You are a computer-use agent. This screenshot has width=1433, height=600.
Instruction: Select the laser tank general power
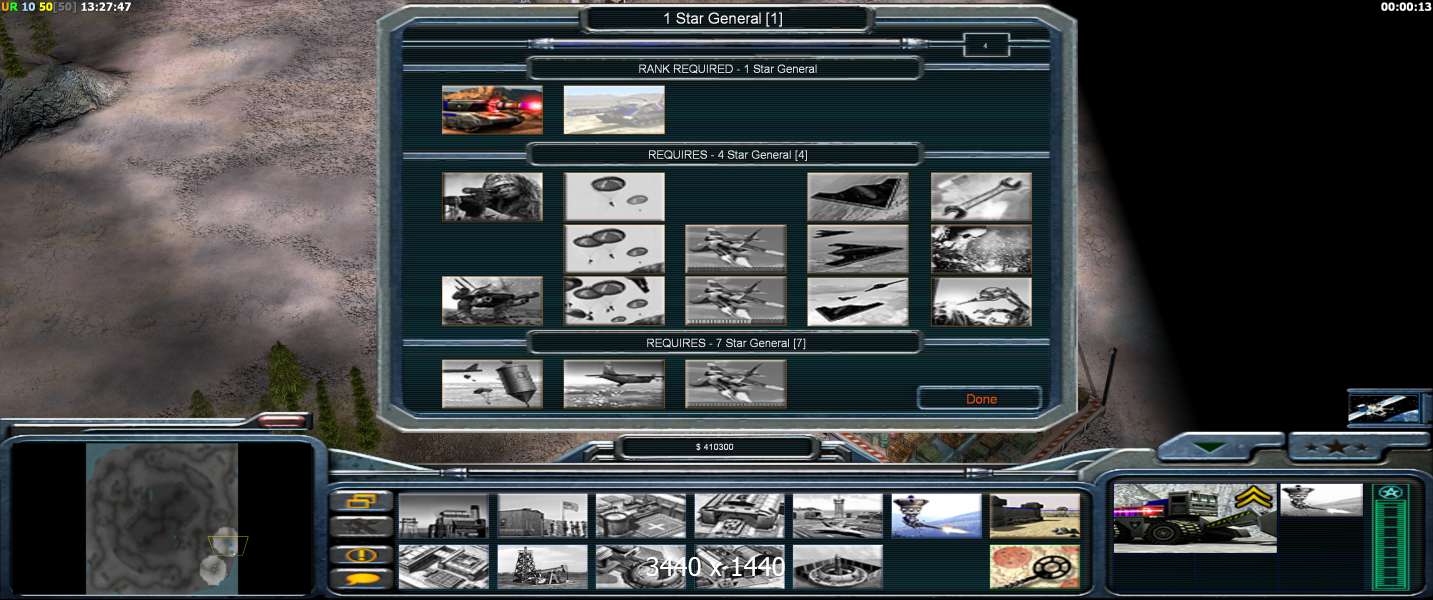pyautogui.click(x=492, y=110)
